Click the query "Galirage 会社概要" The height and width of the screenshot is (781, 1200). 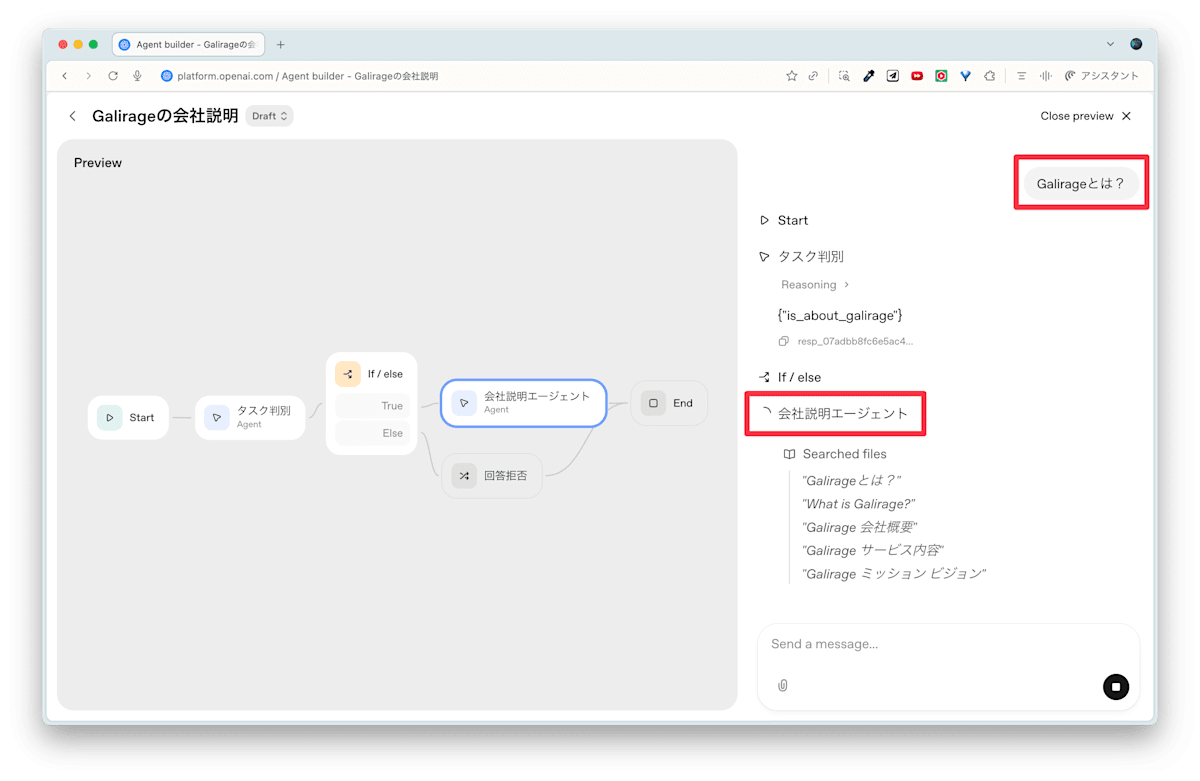[860, 527]
